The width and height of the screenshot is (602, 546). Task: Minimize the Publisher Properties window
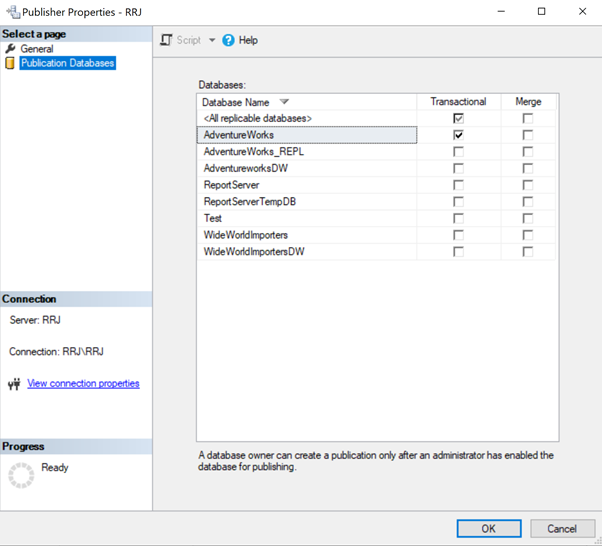point(501,12)
